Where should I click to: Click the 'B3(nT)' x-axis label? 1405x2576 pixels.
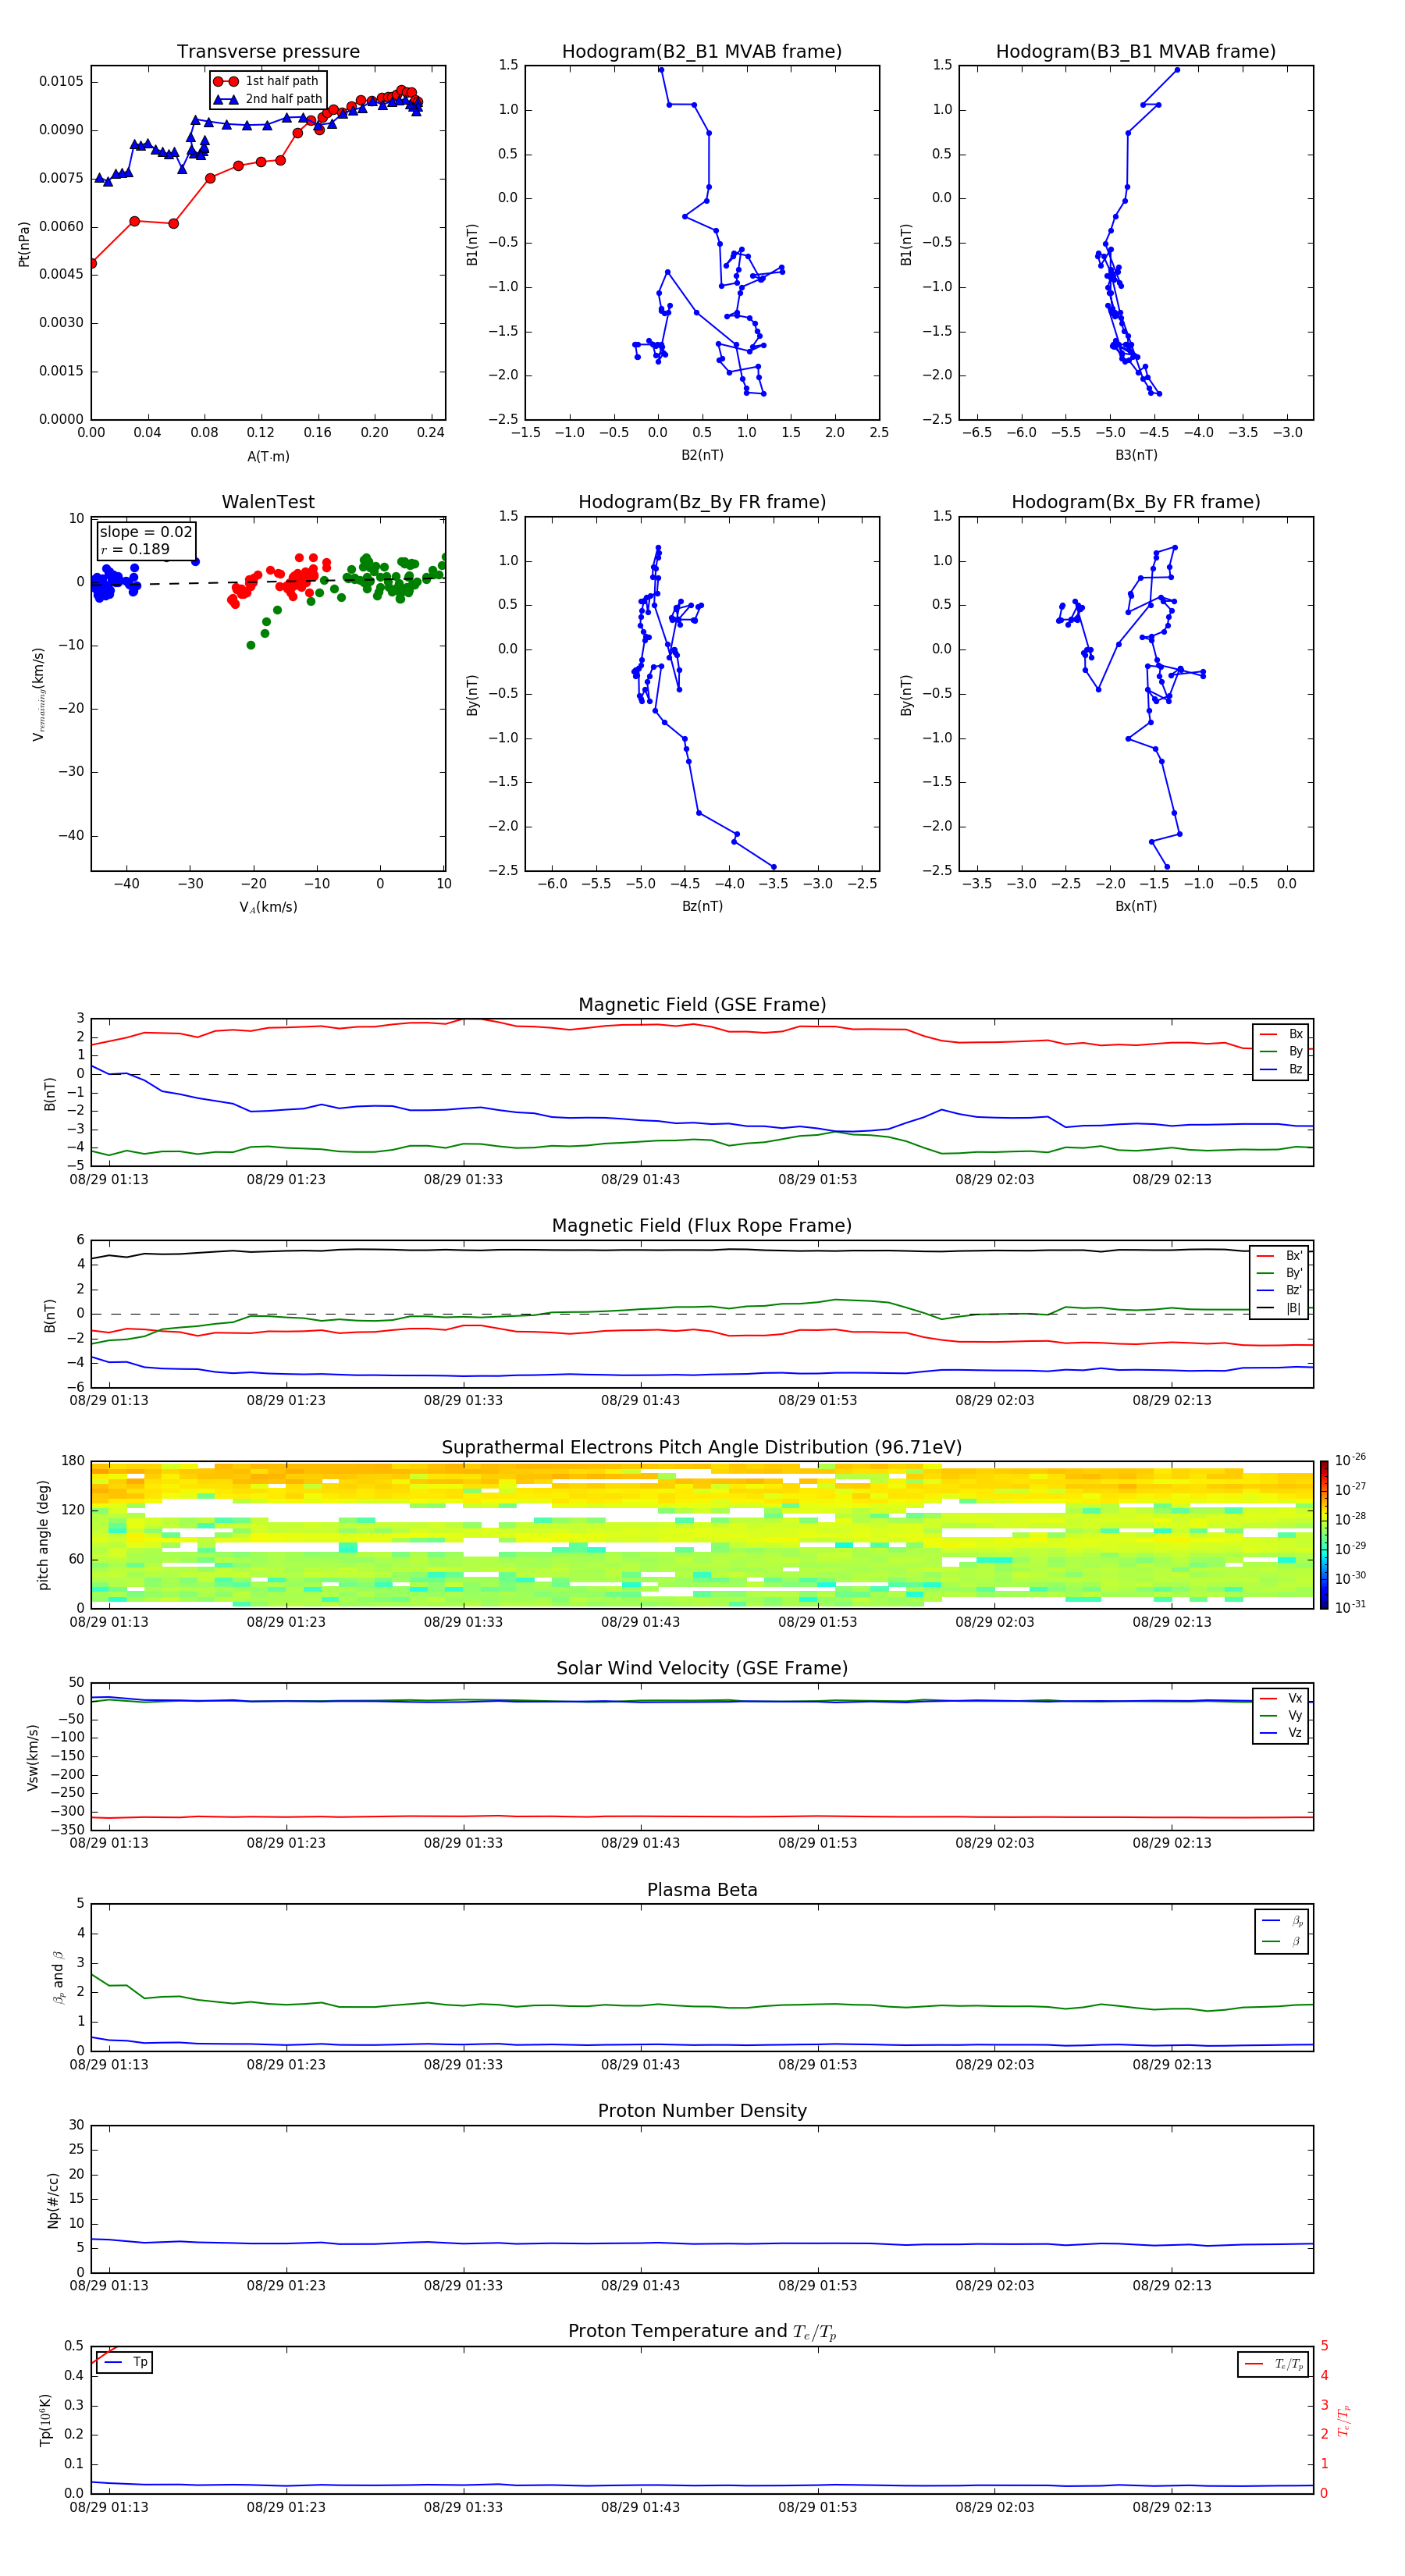(1136, 455)
